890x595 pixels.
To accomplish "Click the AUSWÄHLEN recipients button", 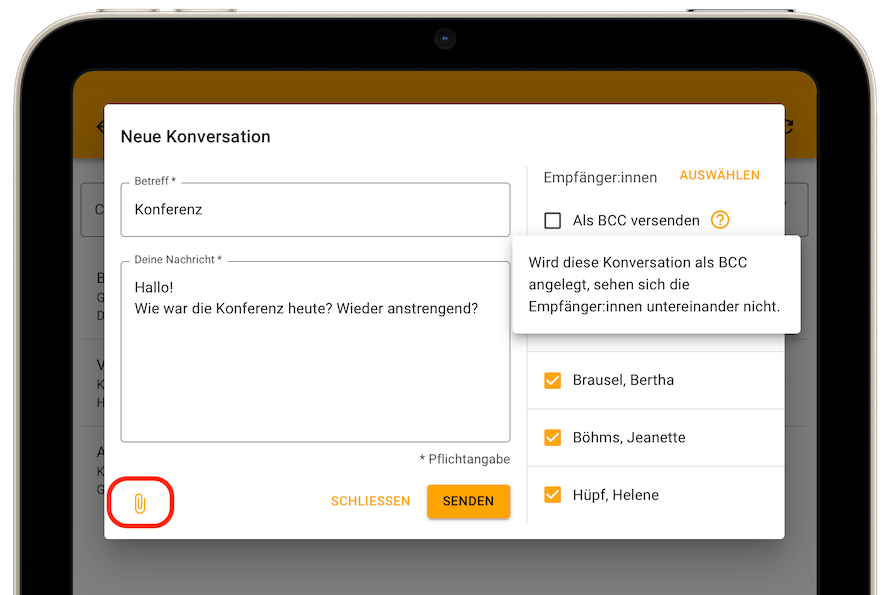I will coord(719,175).
